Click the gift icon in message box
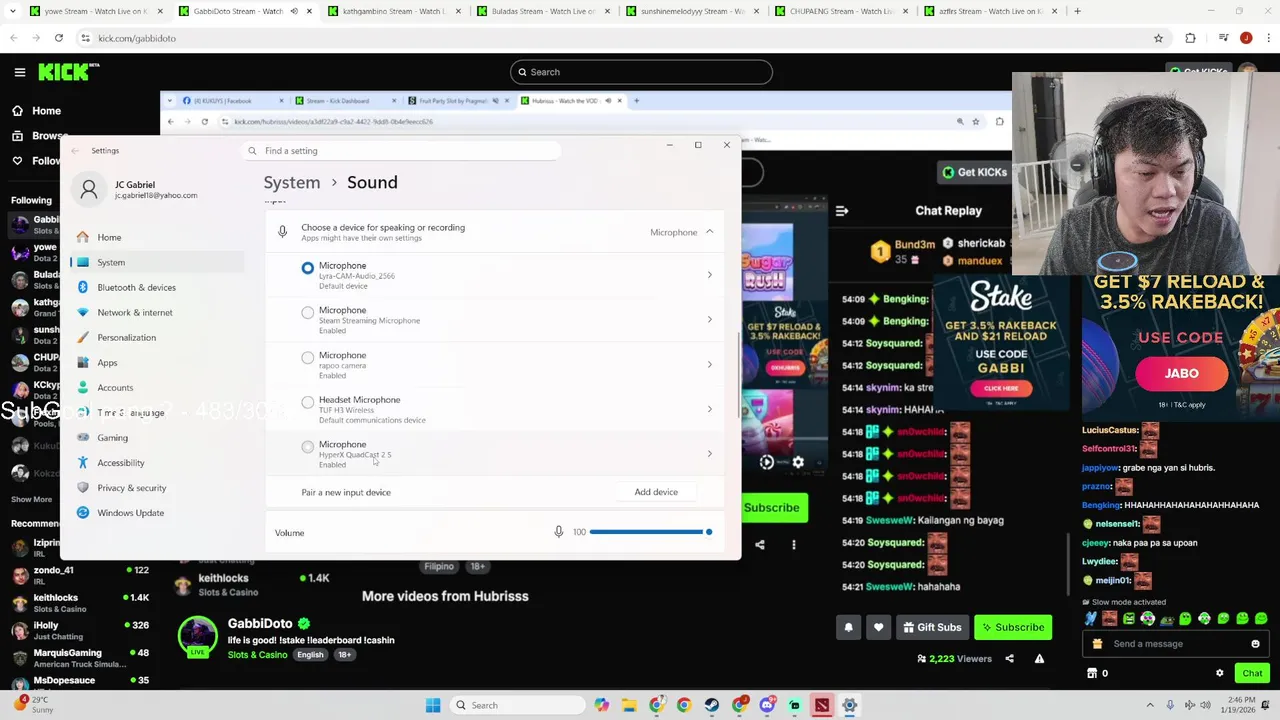1280x720 pixels. [x=1098, y=644]
